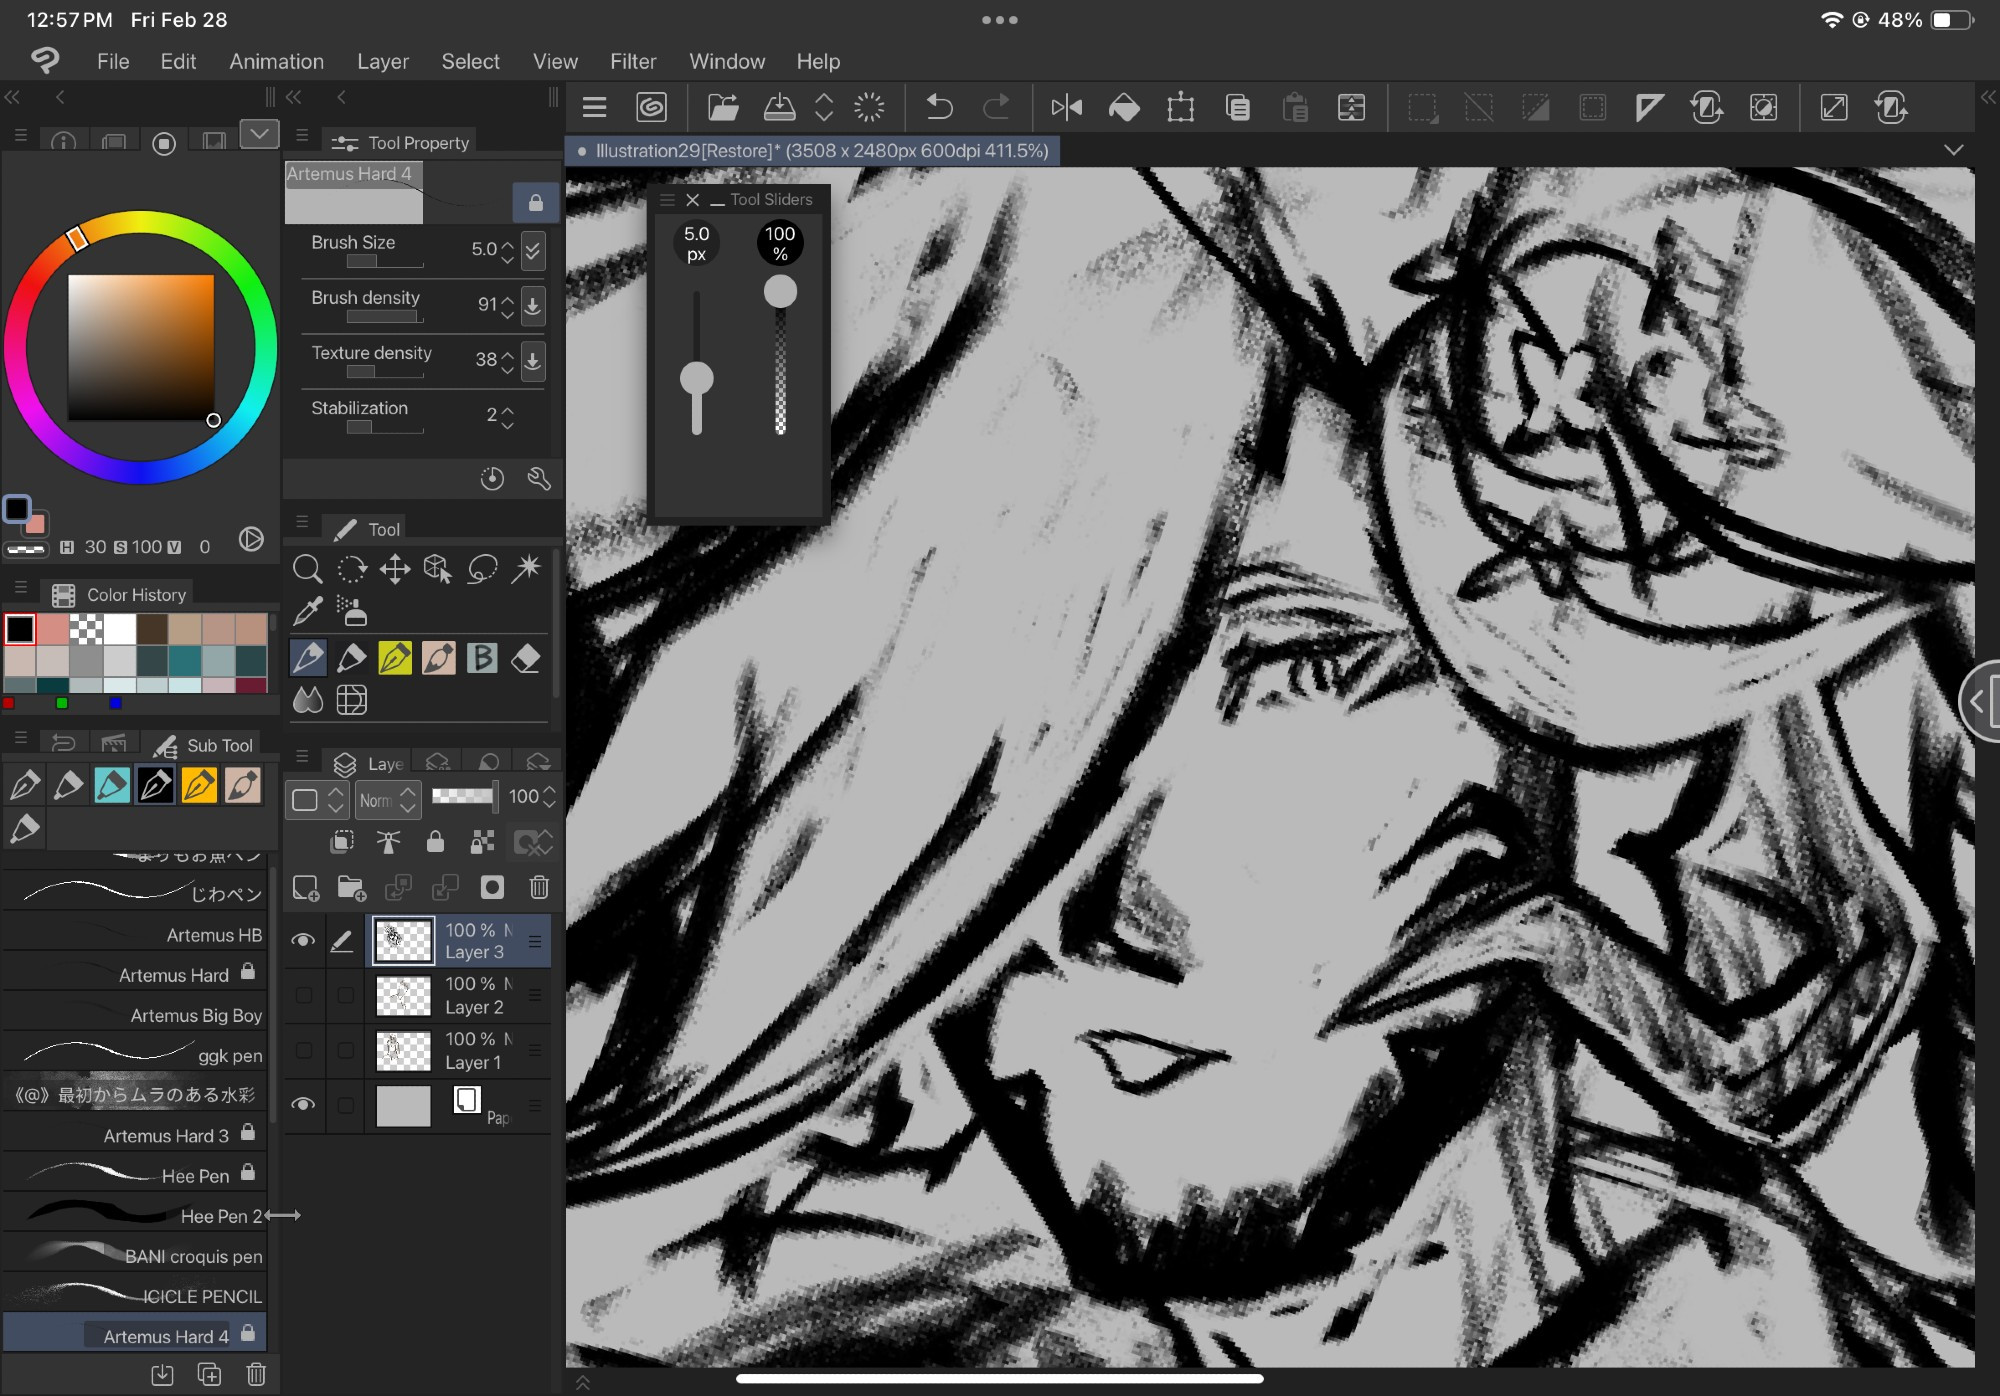Select ICICLE PENCIL brush
2000x1396 pixels.
(x=135, y=1296)
